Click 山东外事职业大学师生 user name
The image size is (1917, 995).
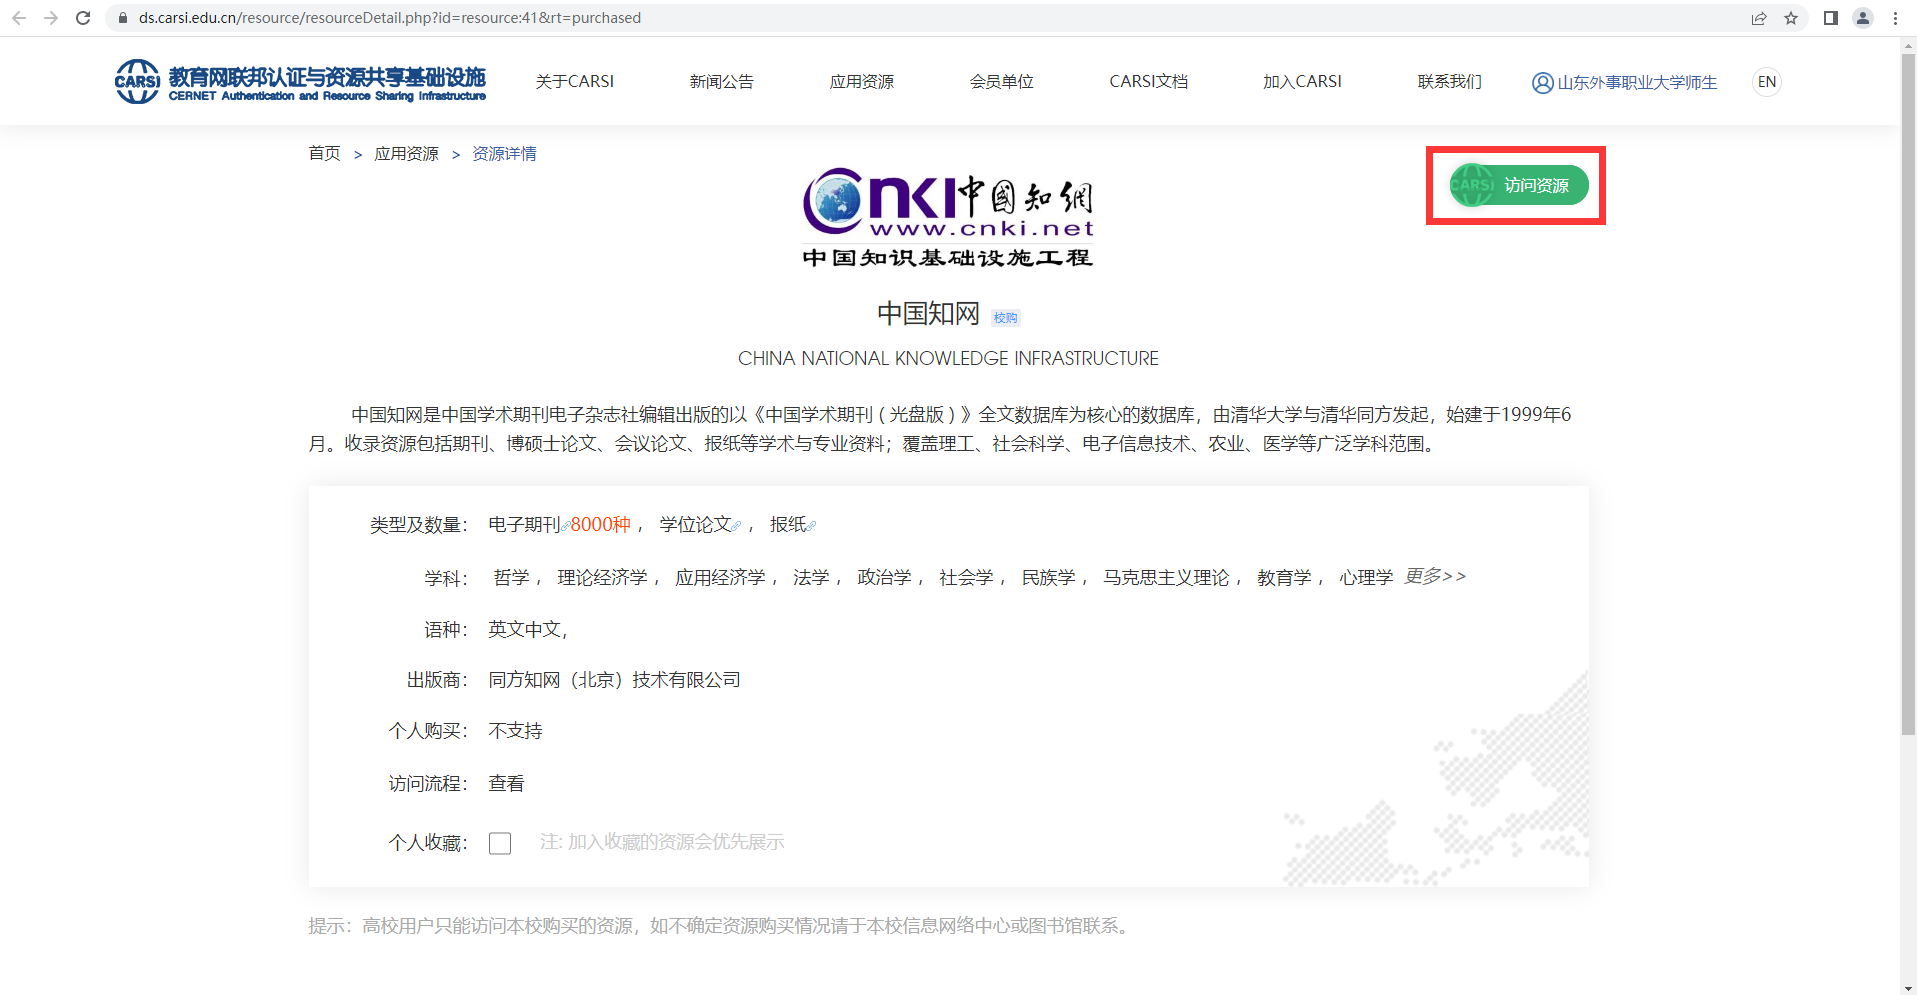tap(1637, 83)
